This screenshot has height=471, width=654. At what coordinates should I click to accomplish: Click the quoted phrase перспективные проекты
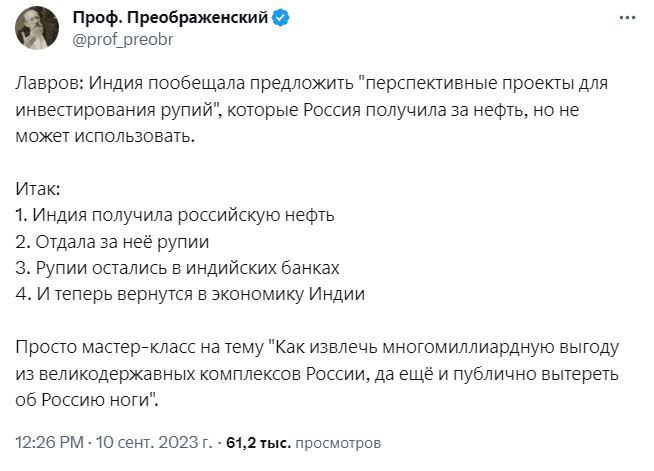[428, 83]
